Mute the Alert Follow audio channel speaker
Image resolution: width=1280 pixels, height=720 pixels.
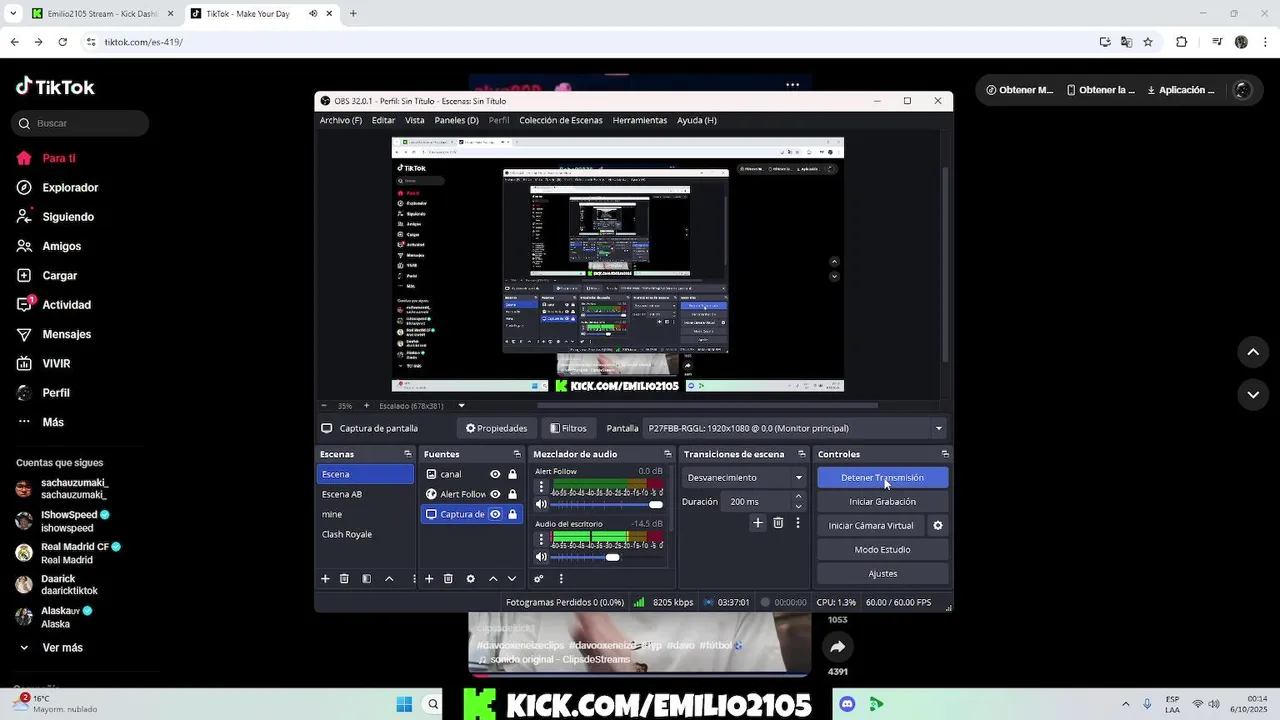[542, 504]
